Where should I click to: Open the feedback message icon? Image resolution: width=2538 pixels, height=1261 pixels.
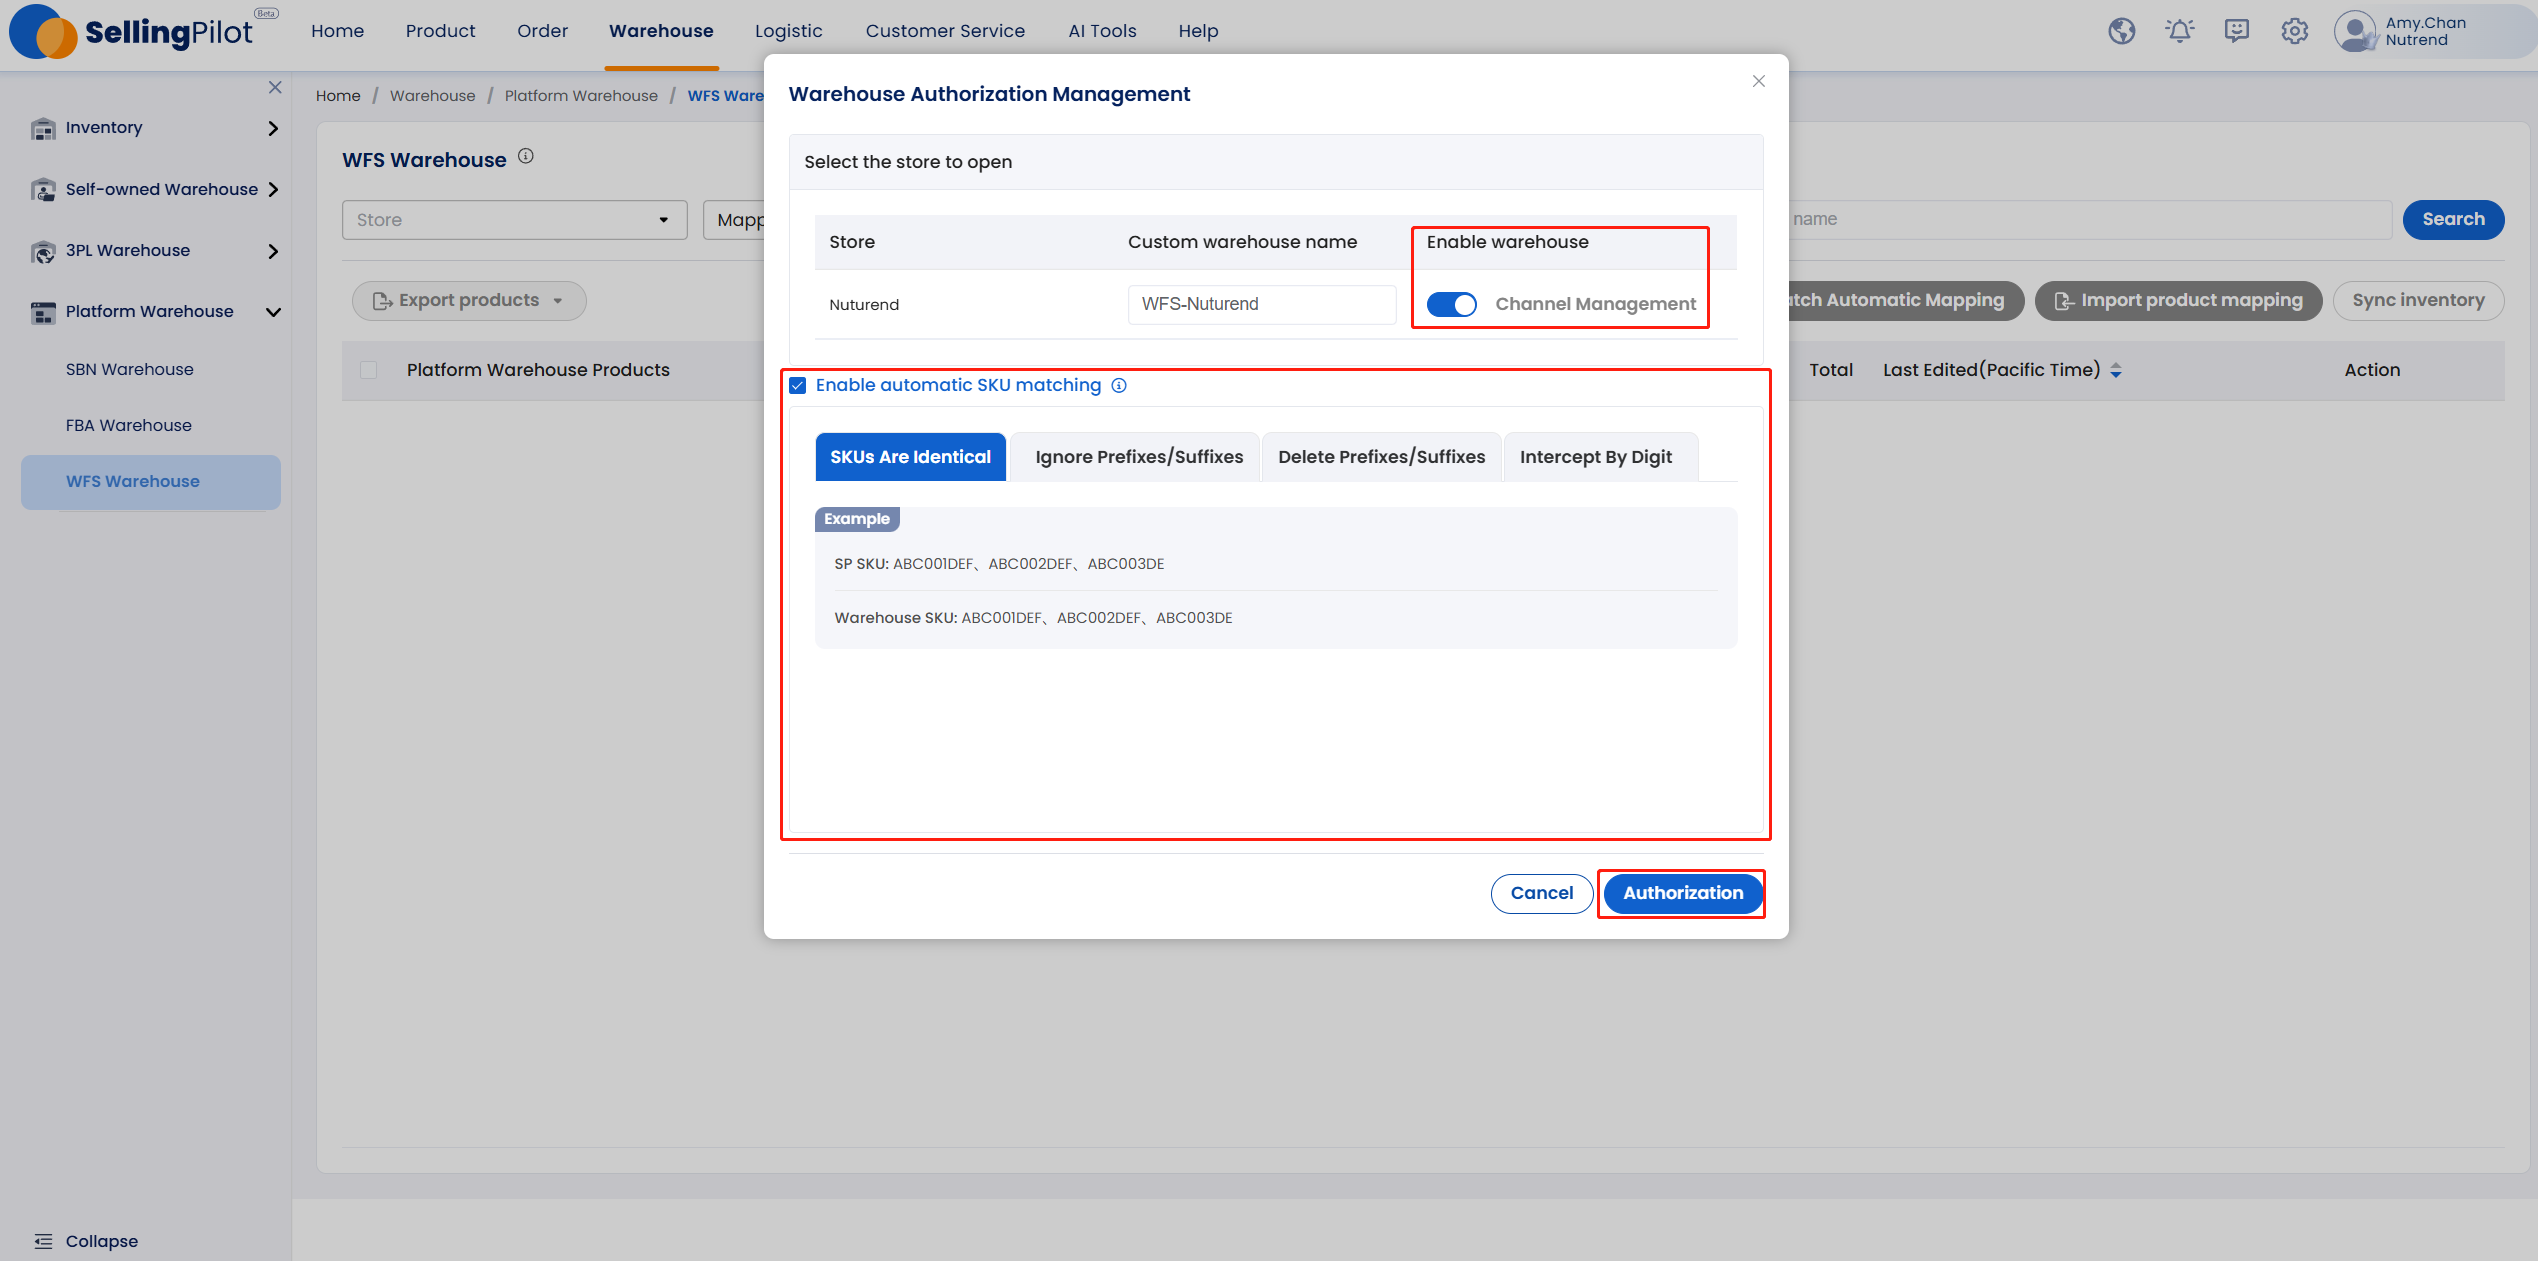pyautogui.click(x=2237, y=31)
